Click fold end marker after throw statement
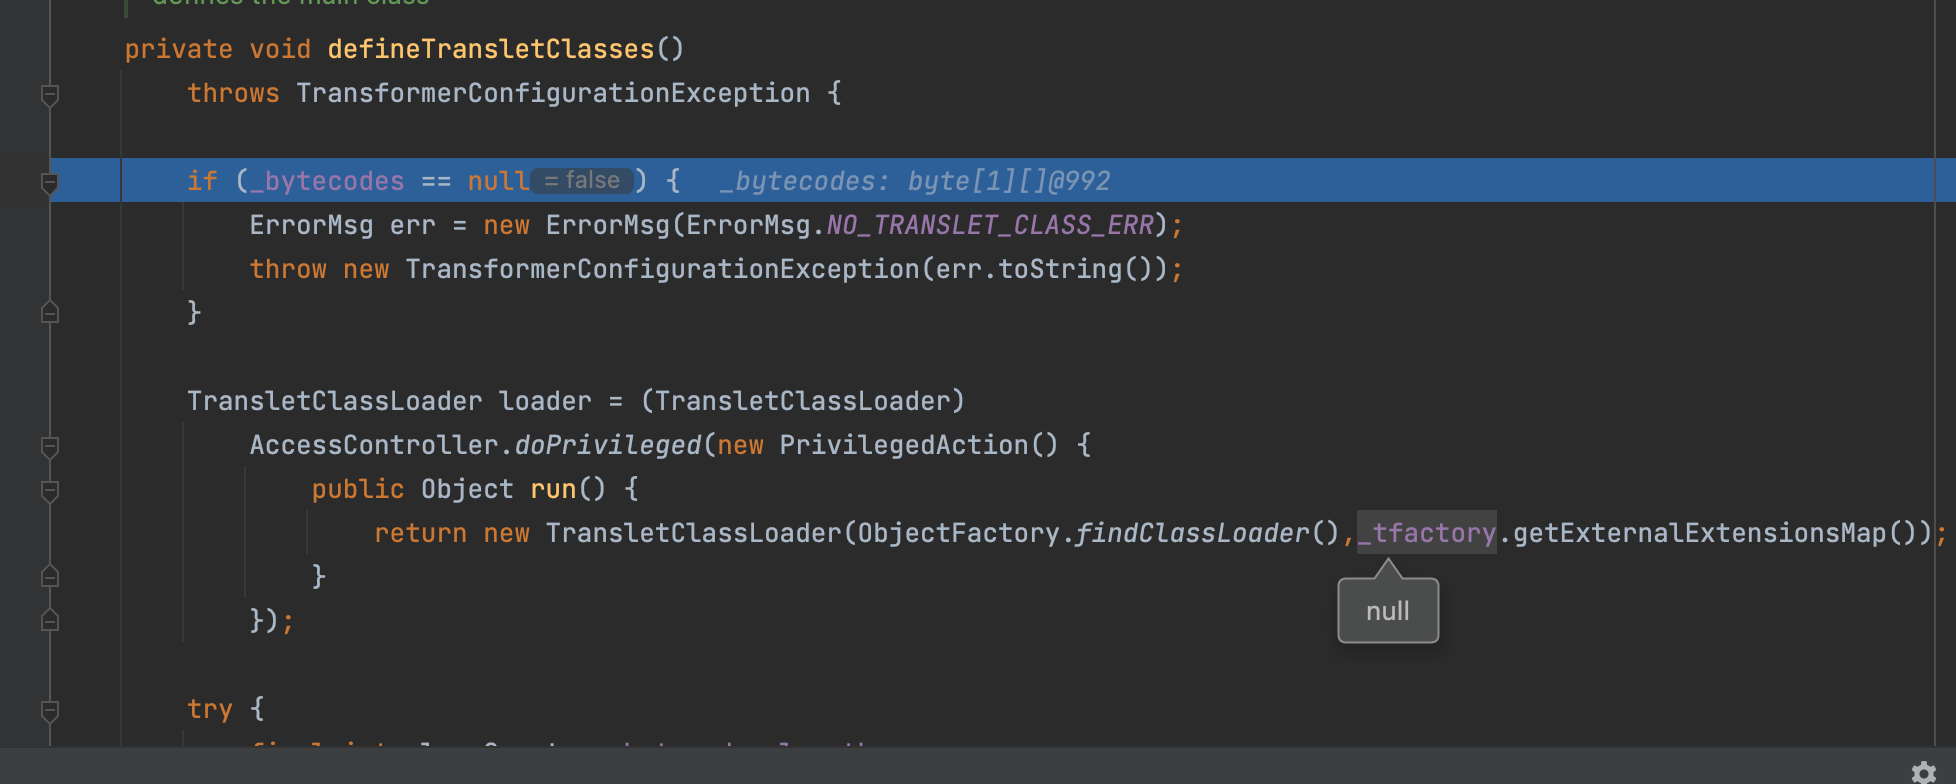Screen dimensions: 1956x784 click(50, 313)
